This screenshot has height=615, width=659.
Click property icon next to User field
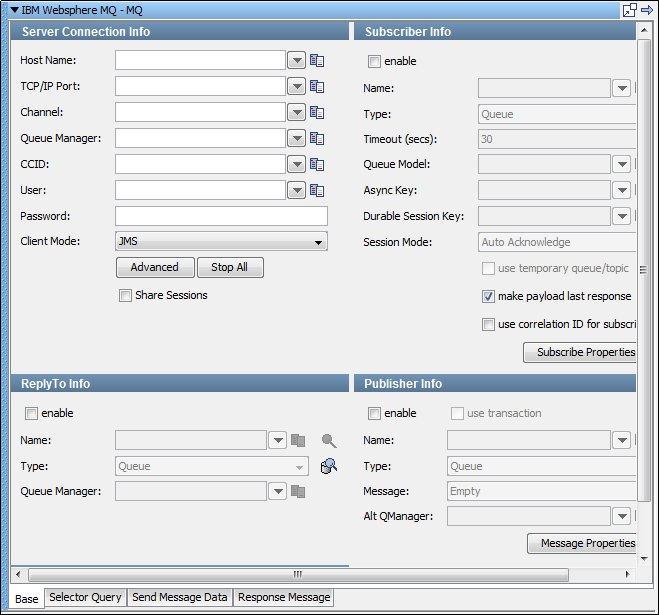pos(317,191)
